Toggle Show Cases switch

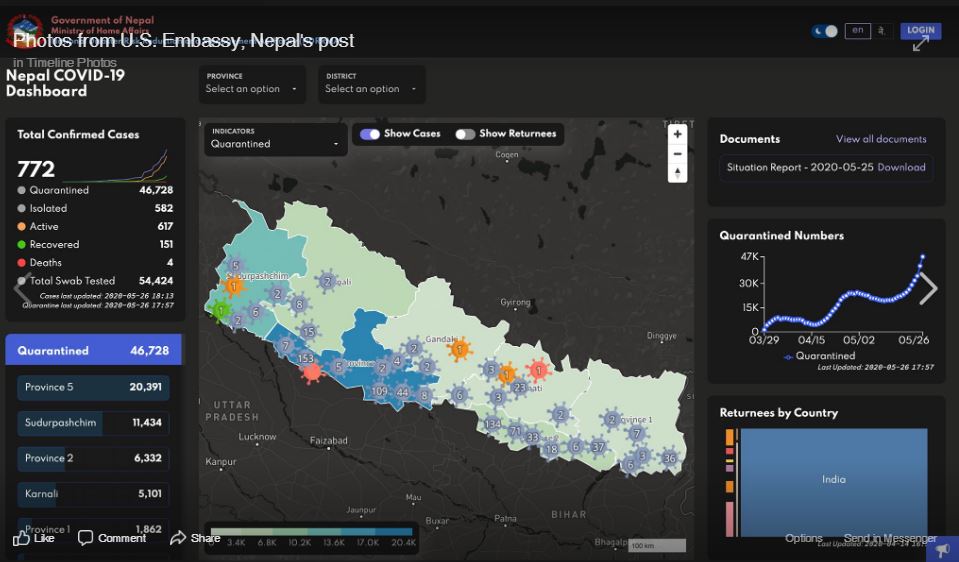click(369, 134)
